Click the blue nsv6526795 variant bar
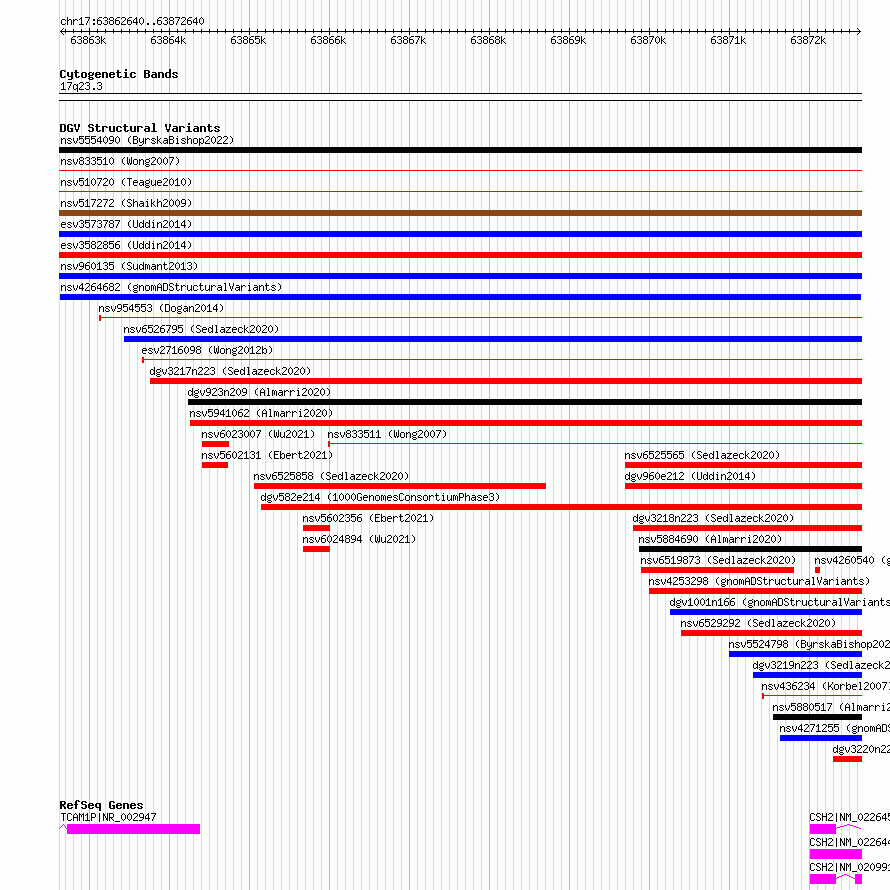The height and width of the screenshot is (890, 890). click(x=493, y=339)
